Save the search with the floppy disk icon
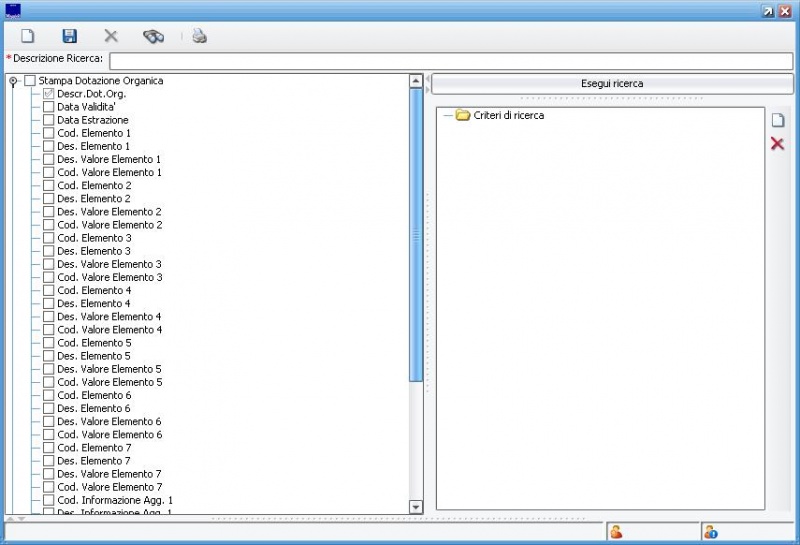Screen dimensions: 800x545 [69, 36]
